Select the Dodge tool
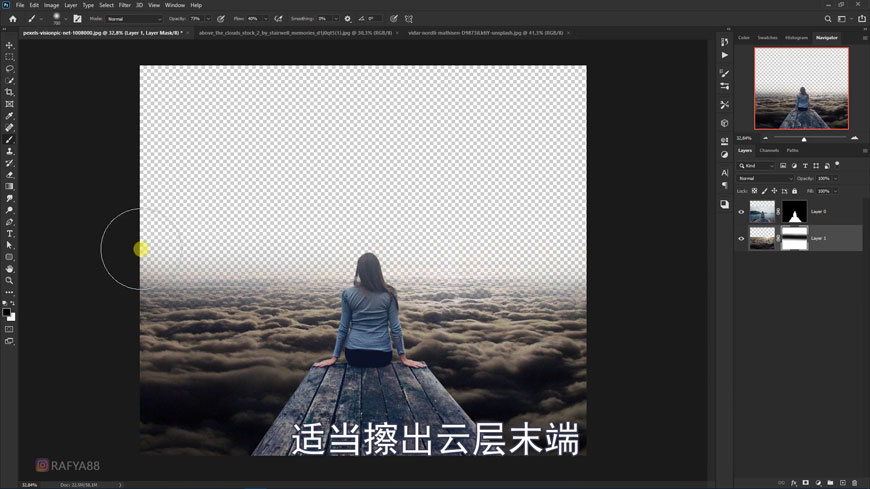 [x=9, y=210]
